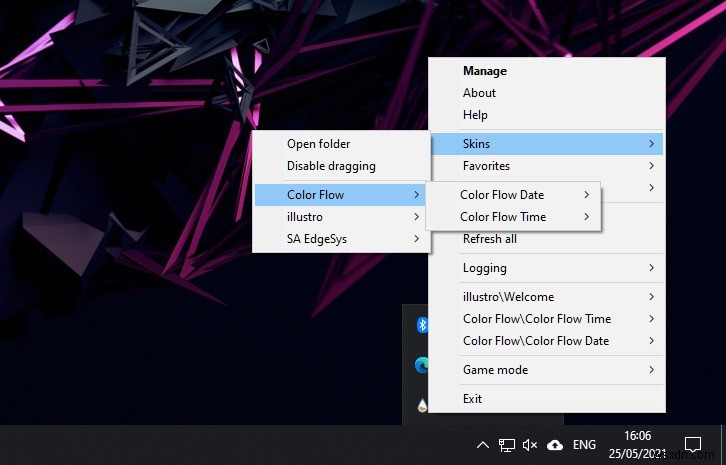Open the Manage entry in Rainmeter menu
The width and height of the screenshot is (726, 465).
coord(547,71)
